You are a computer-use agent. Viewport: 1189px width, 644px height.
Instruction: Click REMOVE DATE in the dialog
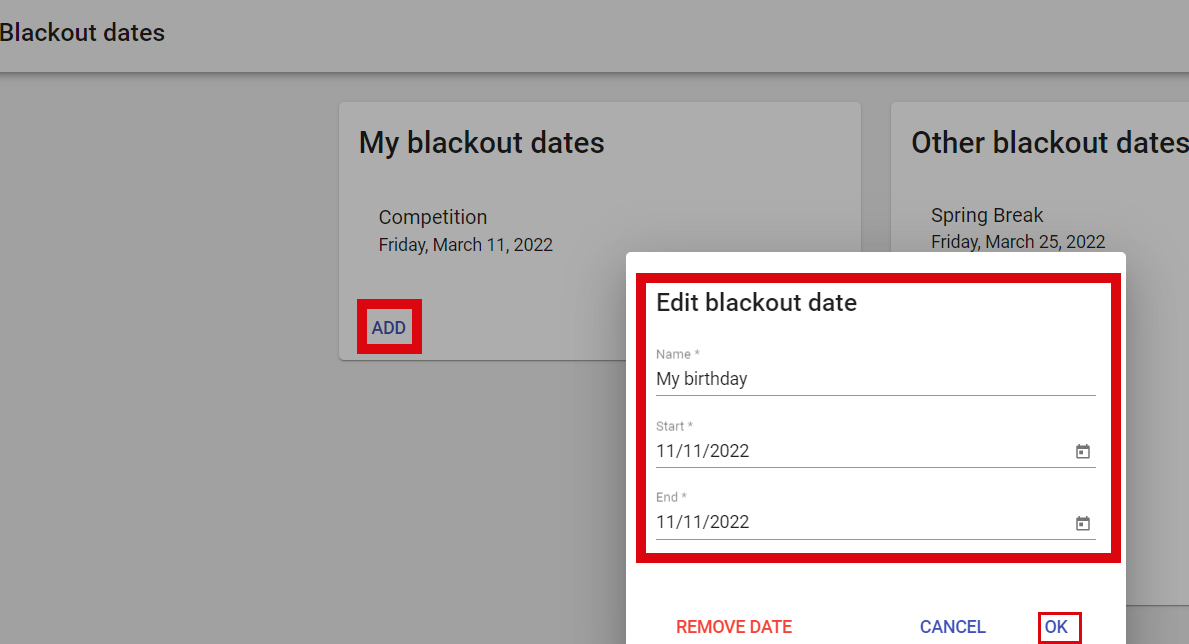(734, 627)
